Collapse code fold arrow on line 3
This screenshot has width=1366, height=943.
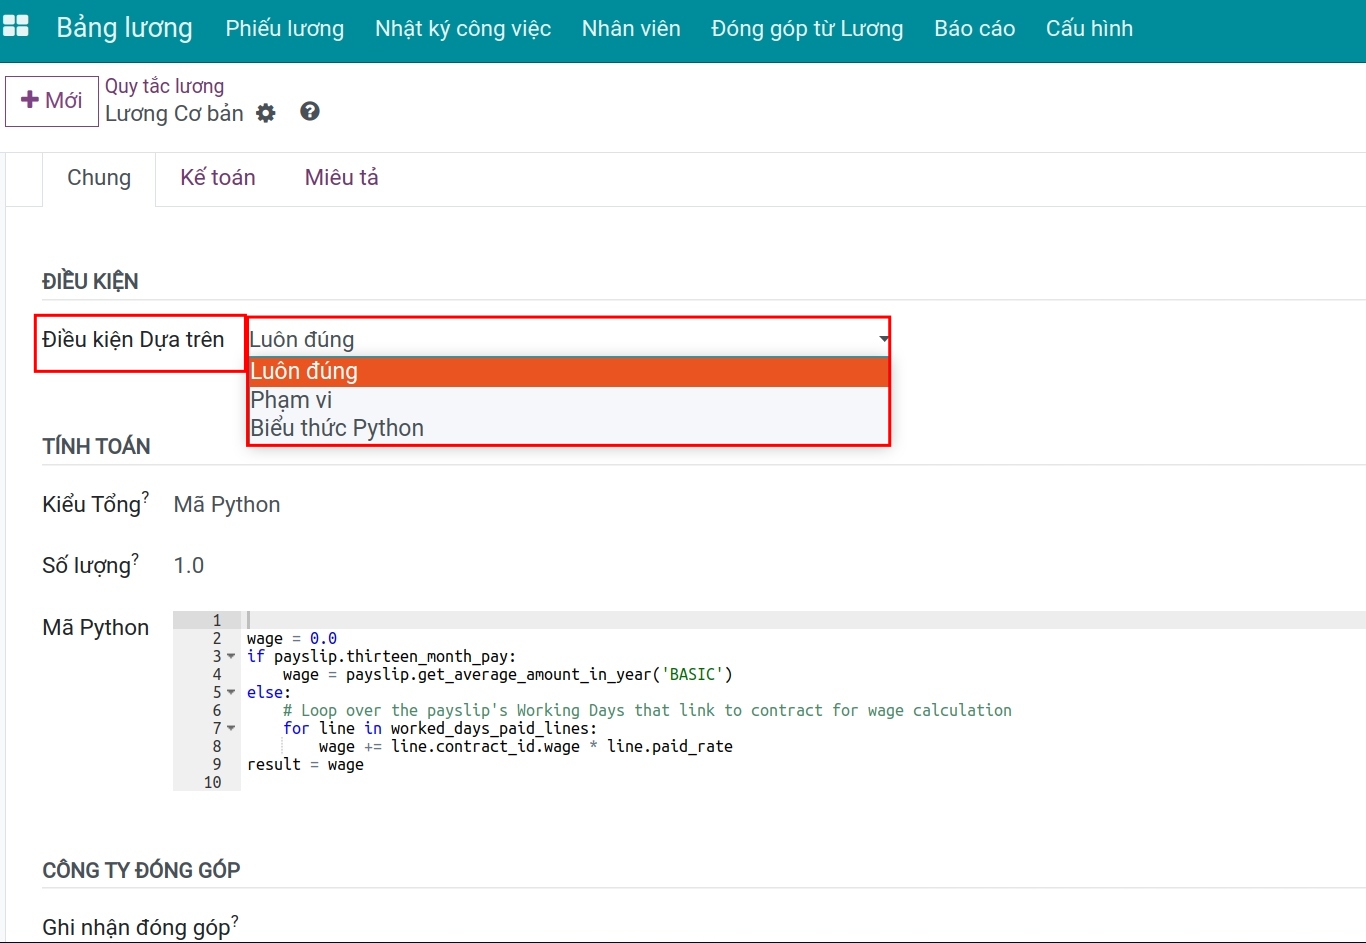(x=231, y=657)
